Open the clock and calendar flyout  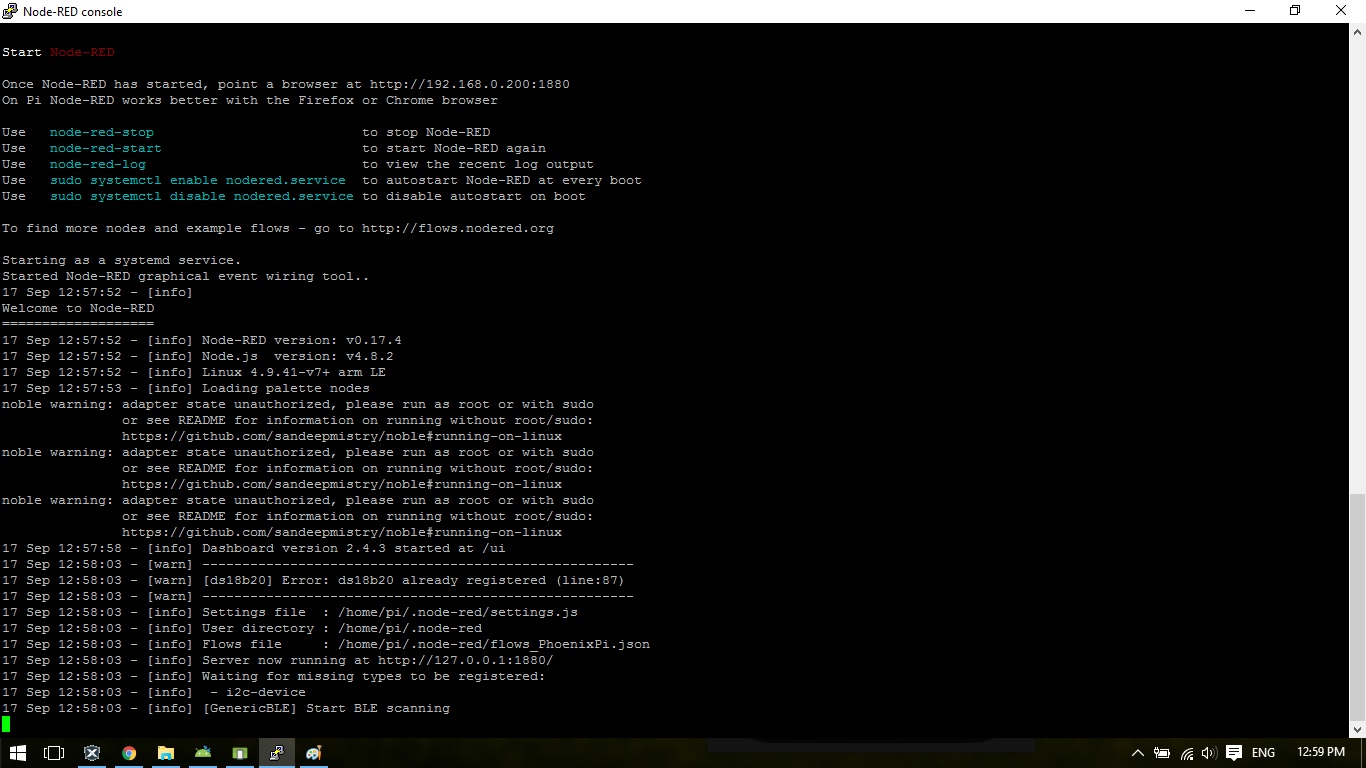pos(1320,752)
